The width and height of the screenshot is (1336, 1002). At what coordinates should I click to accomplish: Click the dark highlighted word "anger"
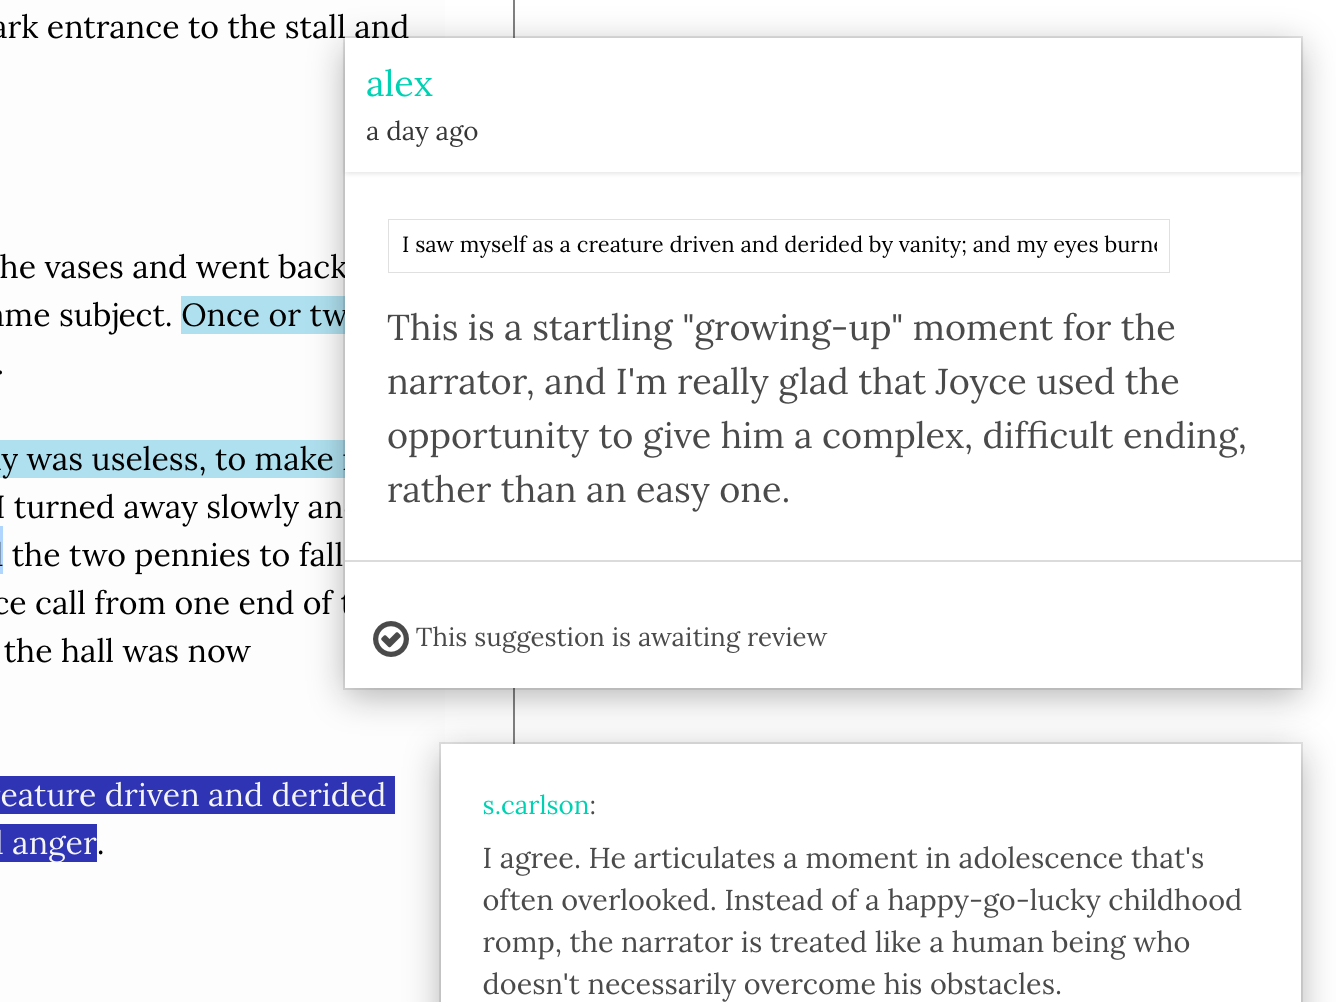53,843
